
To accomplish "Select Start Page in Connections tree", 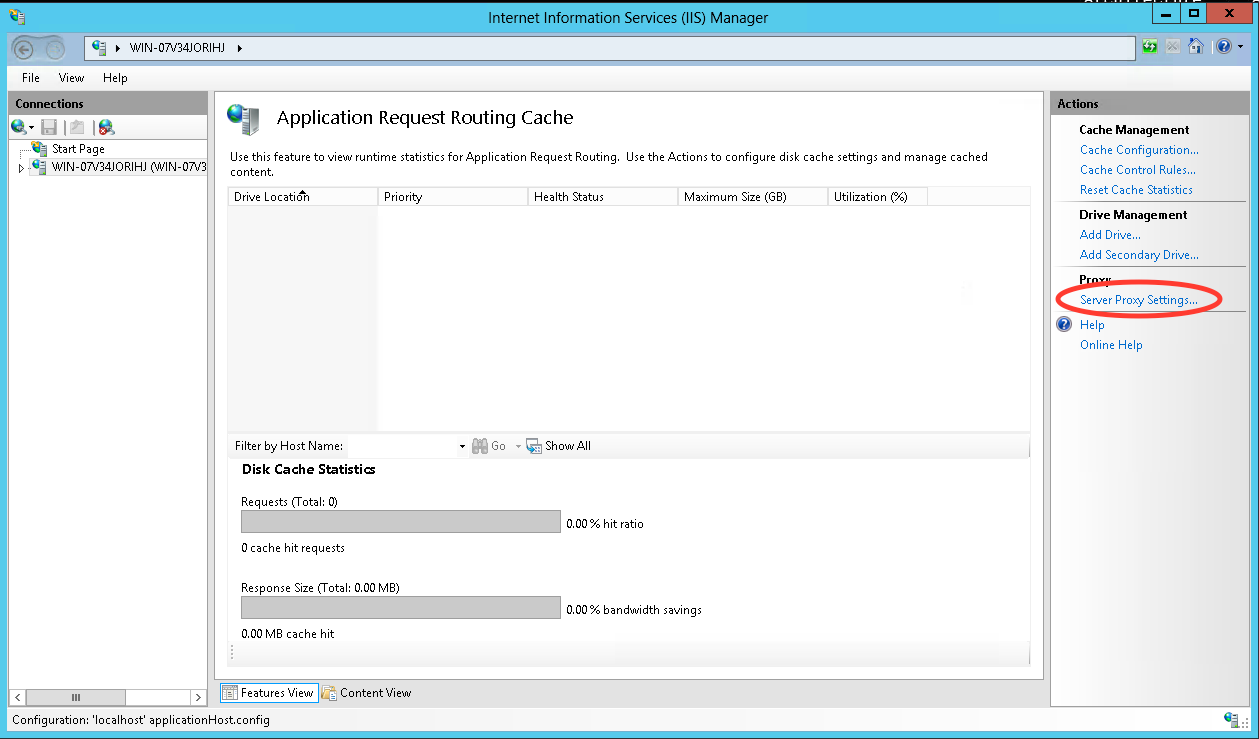I will pyautogui.click(x=78, y=149).
